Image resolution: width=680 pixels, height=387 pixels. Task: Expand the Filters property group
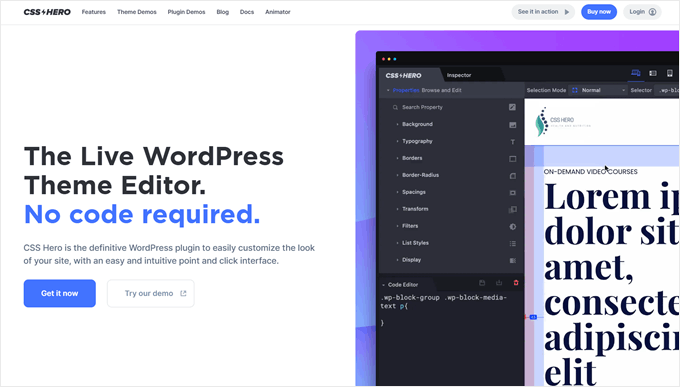(410, 226)
